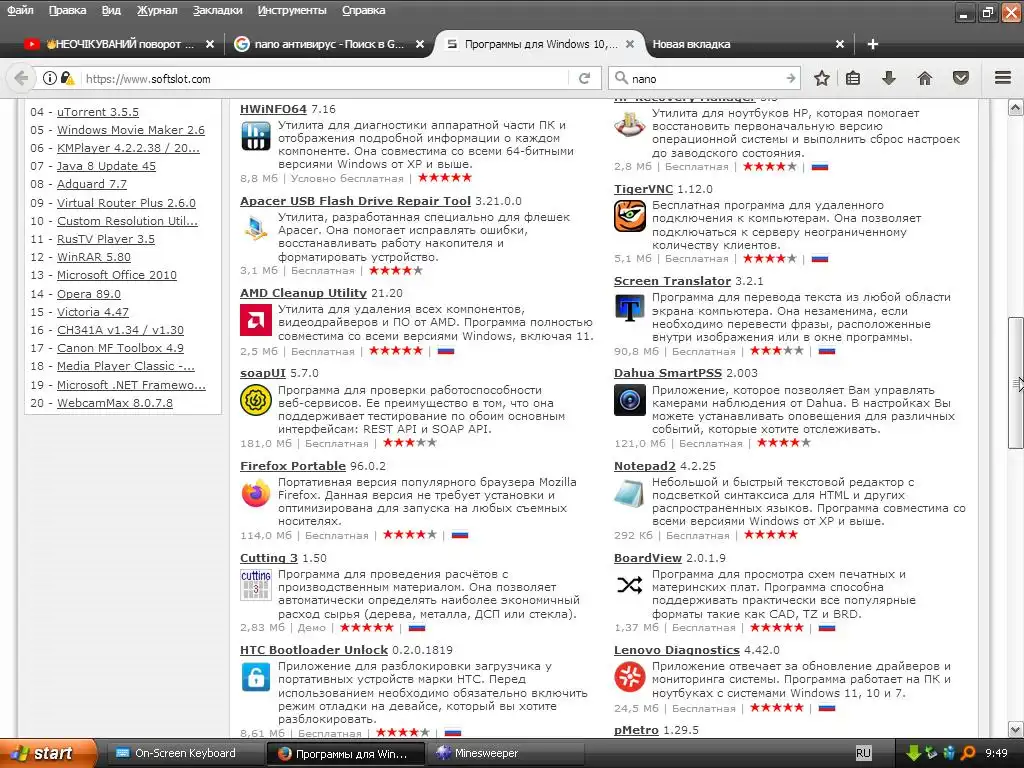
Task: Open the Apacer USB Flash Drive Repair Tool link
Action: point(355,201)
